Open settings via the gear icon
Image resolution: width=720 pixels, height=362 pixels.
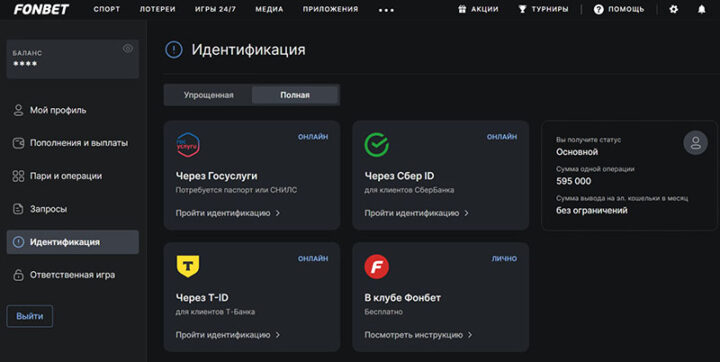coord(673,9)
